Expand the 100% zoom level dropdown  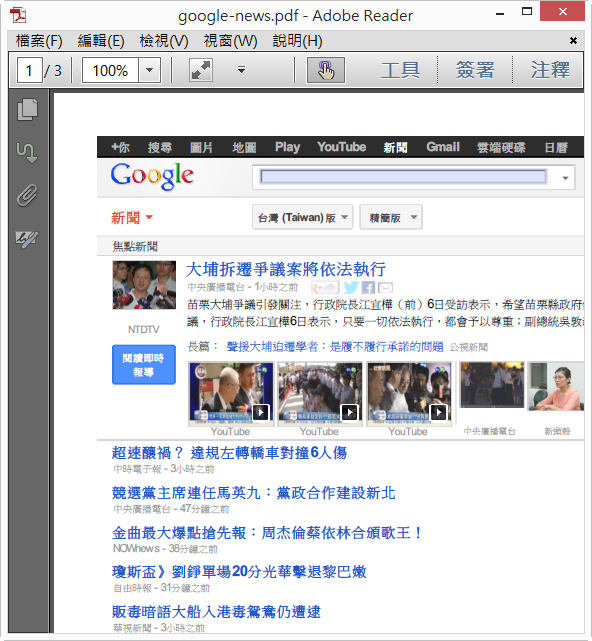[x=150, y=70]
